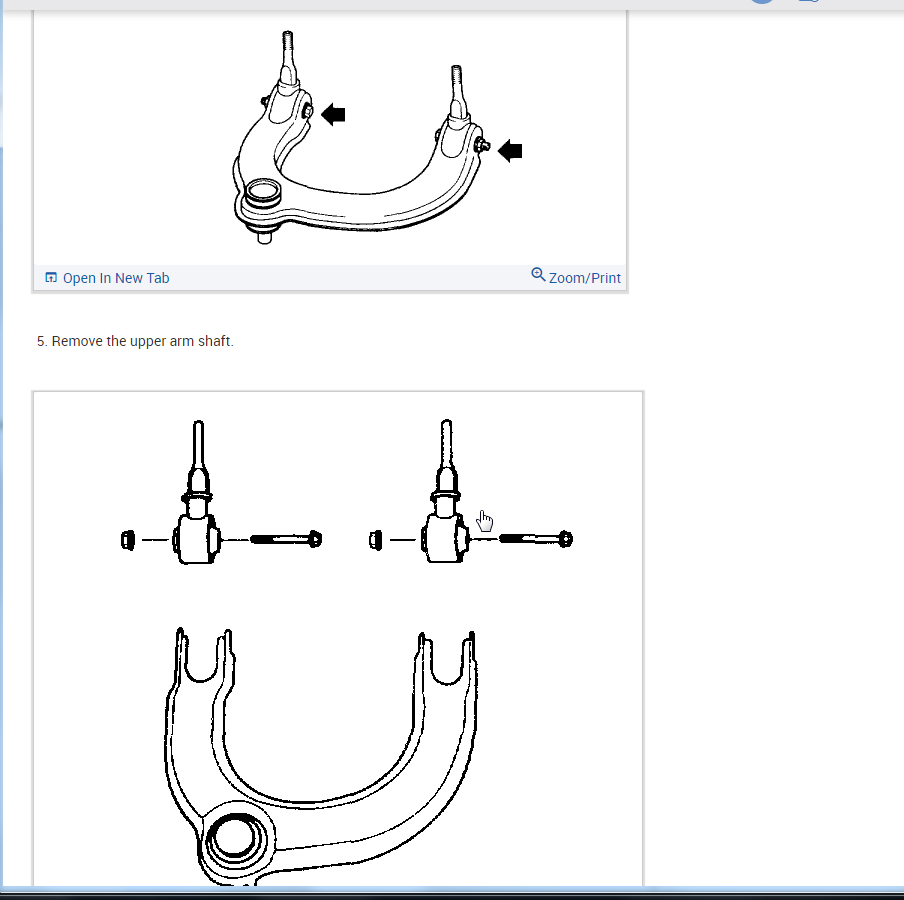Viewport: 904px width, 900px height.
Task: Click the partially visible icon beside the avatar
Action: point(809,3)
